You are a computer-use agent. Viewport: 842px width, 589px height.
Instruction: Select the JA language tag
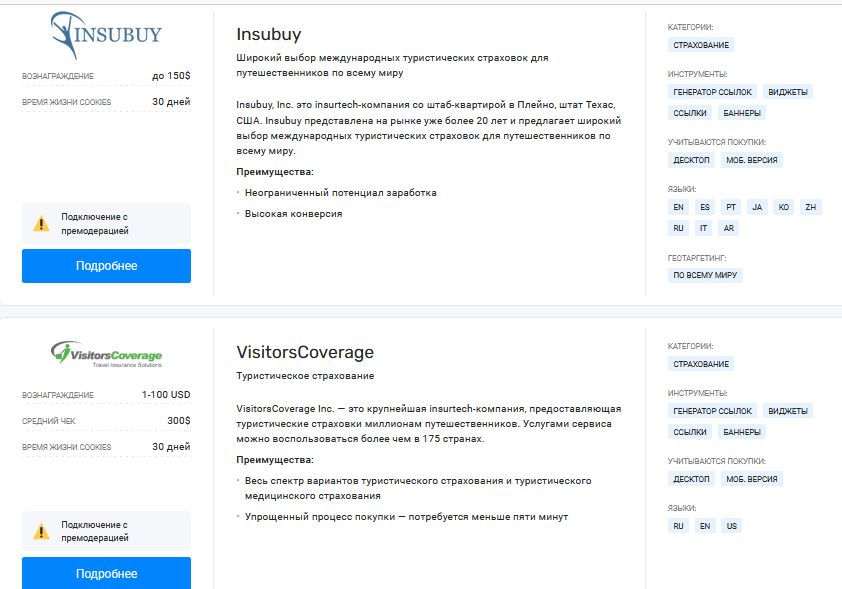[757, 207]
